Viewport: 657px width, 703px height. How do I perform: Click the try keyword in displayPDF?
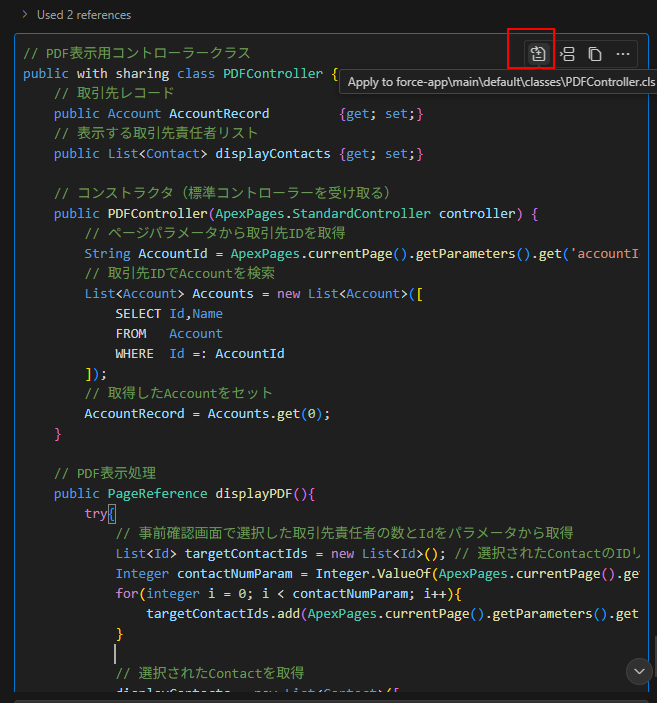tap(97, 513)
